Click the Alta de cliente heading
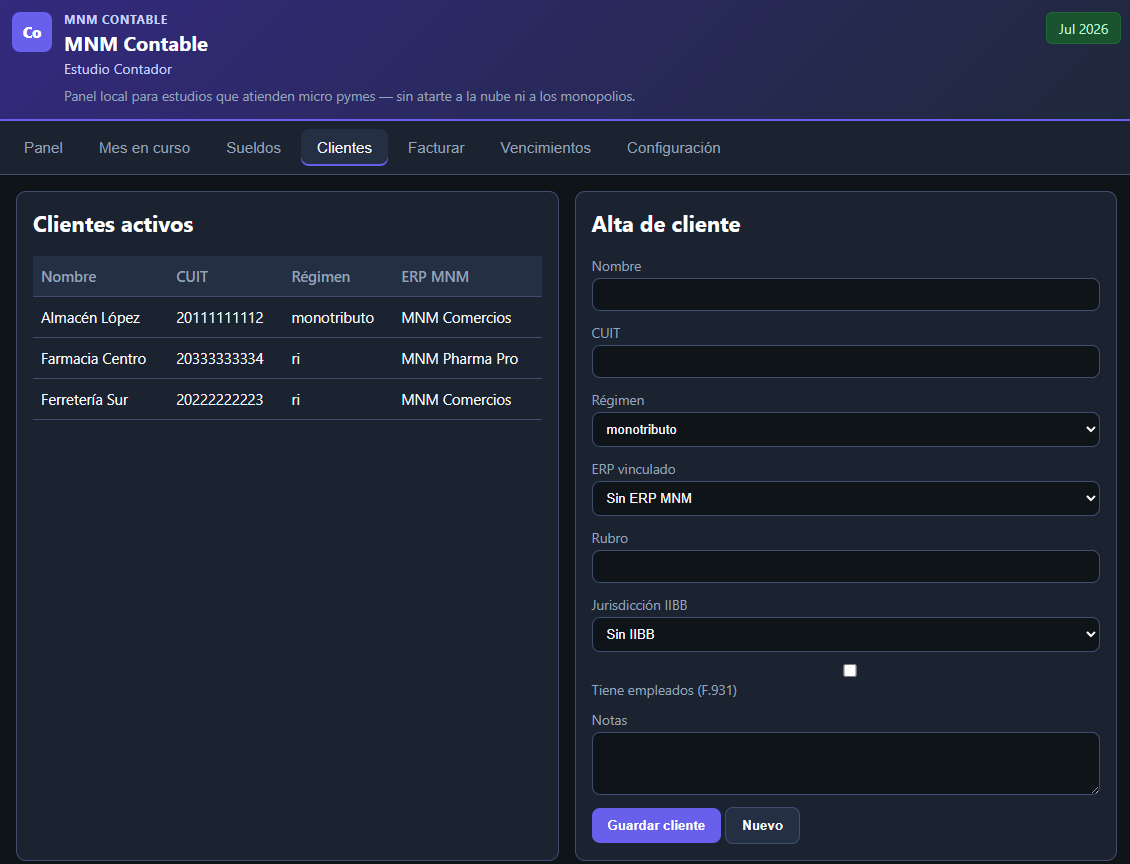This screenshot has width=1130, height=864. [x=666, y=225]
